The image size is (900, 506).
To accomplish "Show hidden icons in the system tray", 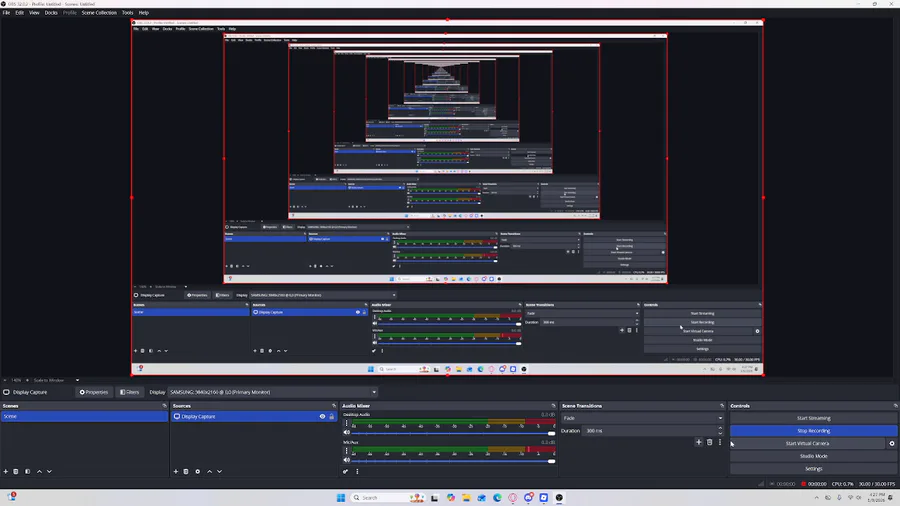I will (x=816, y=497).
